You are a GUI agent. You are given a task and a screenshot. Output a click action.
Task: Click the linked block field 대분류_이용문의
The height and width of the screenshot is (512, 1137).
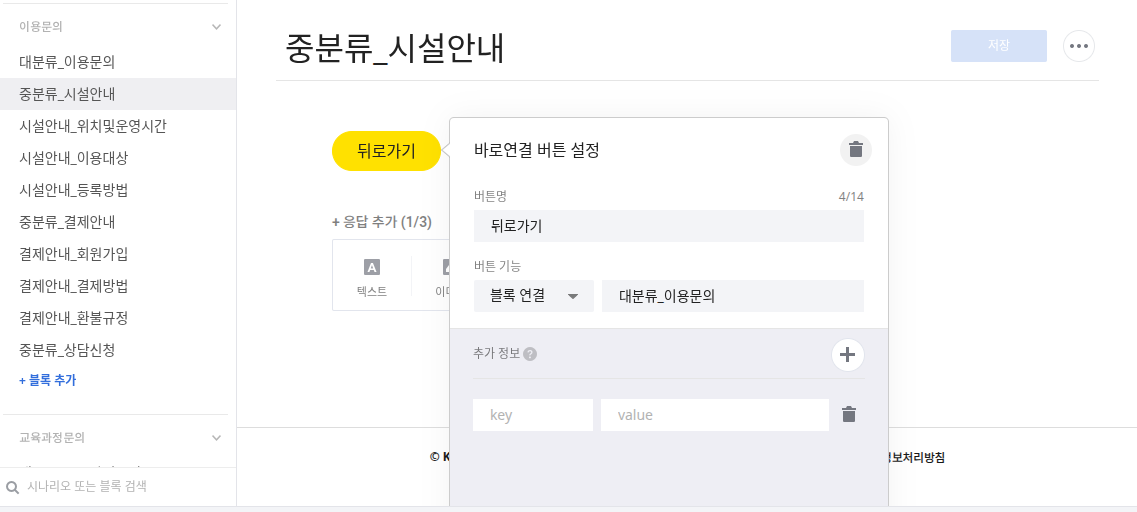(x=732, y=296)
